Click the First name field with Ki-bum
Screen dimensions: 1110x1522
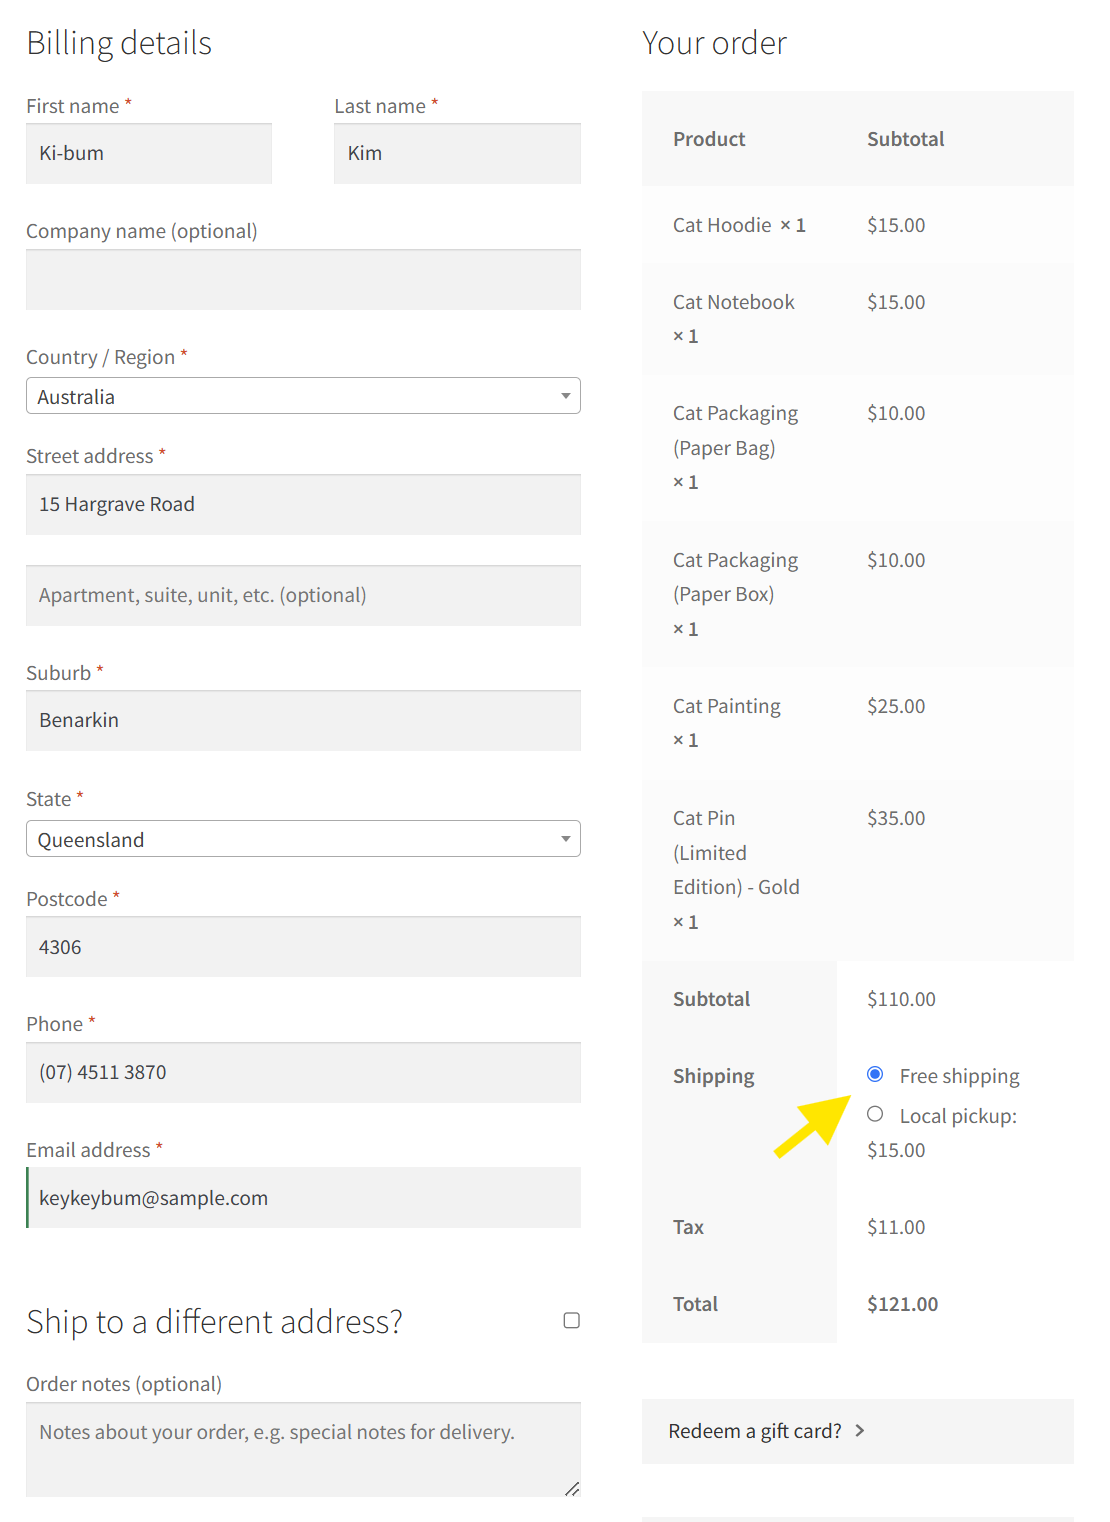(x=149, y=154)
